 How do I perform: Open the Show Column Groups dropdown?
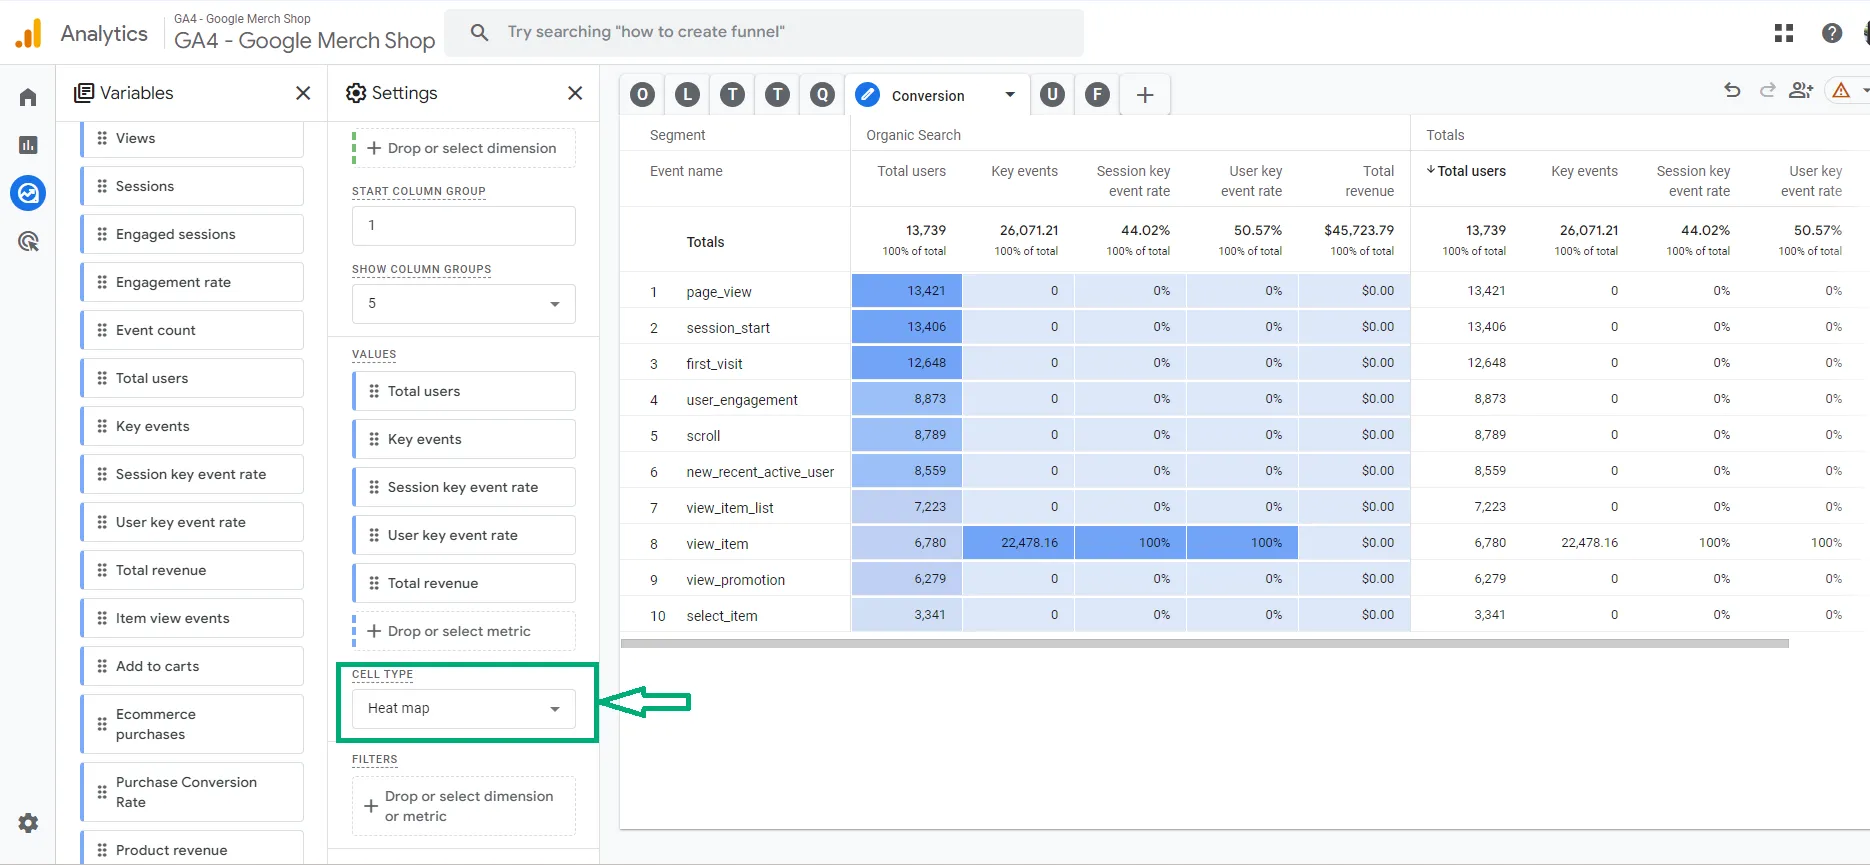[x=464, y=304]
